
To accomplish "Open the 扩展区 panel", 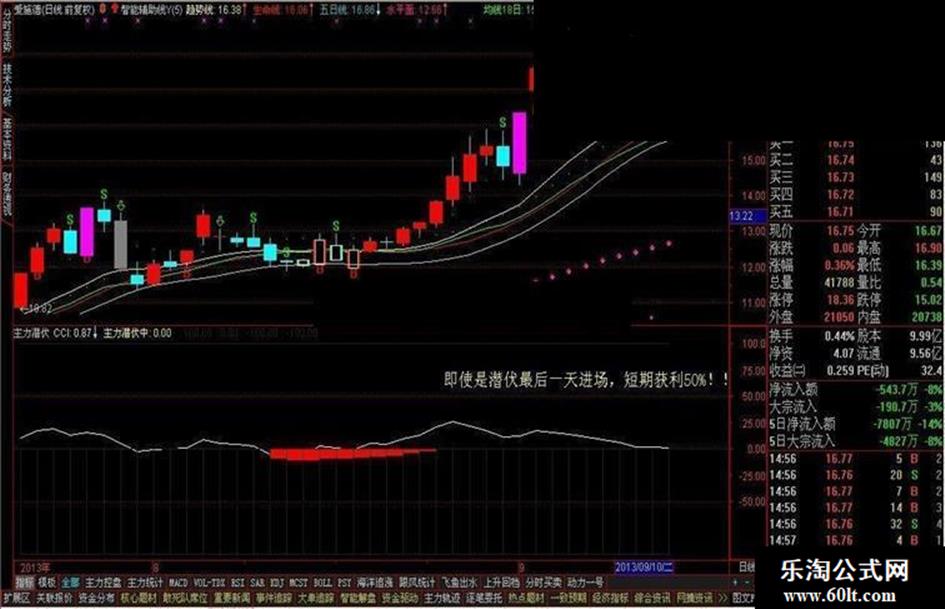I will click(x=16, y=598).
